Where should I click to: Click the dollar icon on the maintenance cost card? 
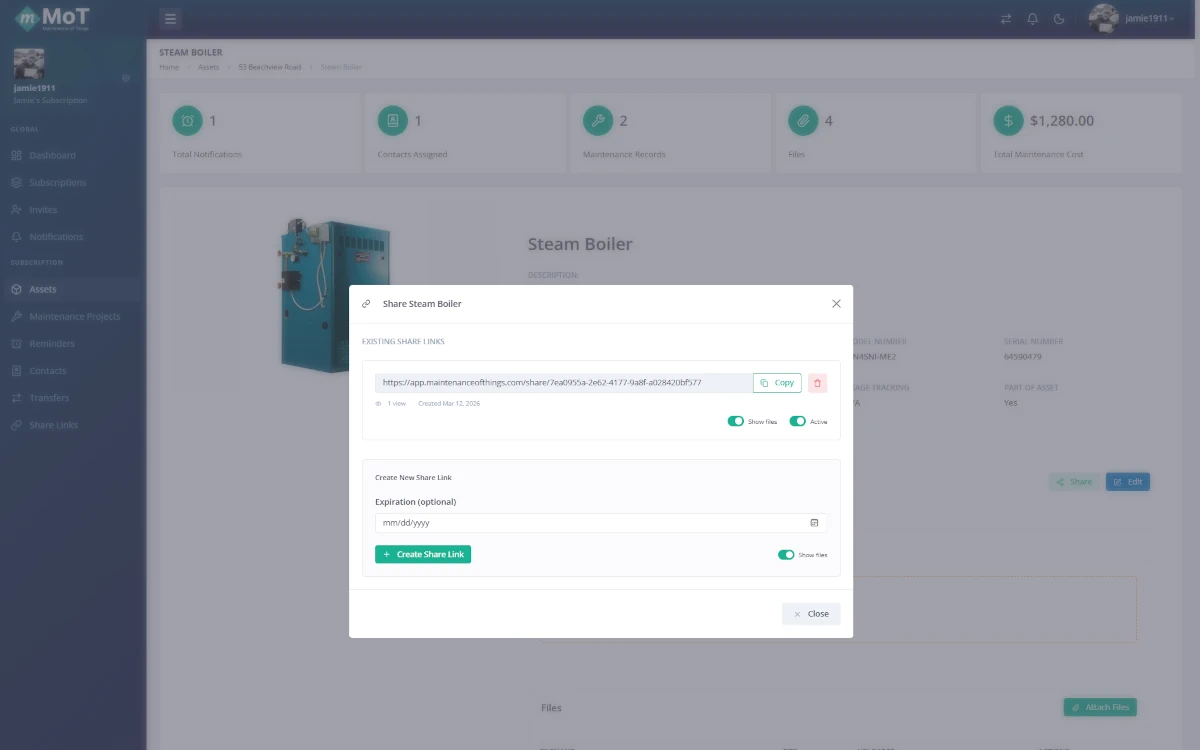click(x=1007, y=120)
